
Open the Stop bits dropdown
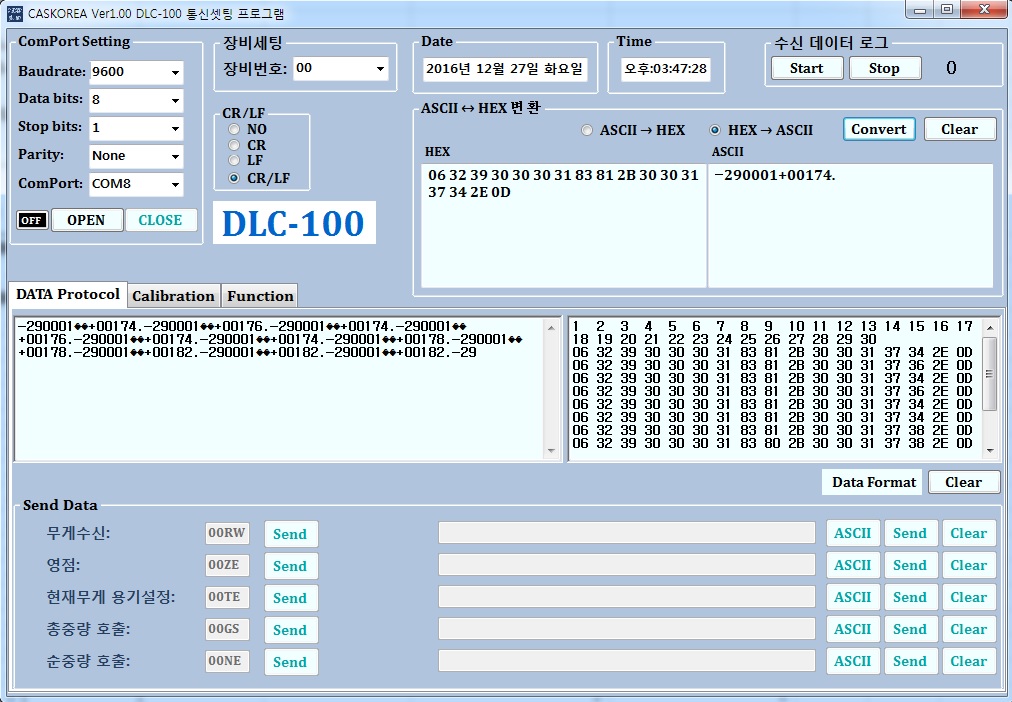136,128
